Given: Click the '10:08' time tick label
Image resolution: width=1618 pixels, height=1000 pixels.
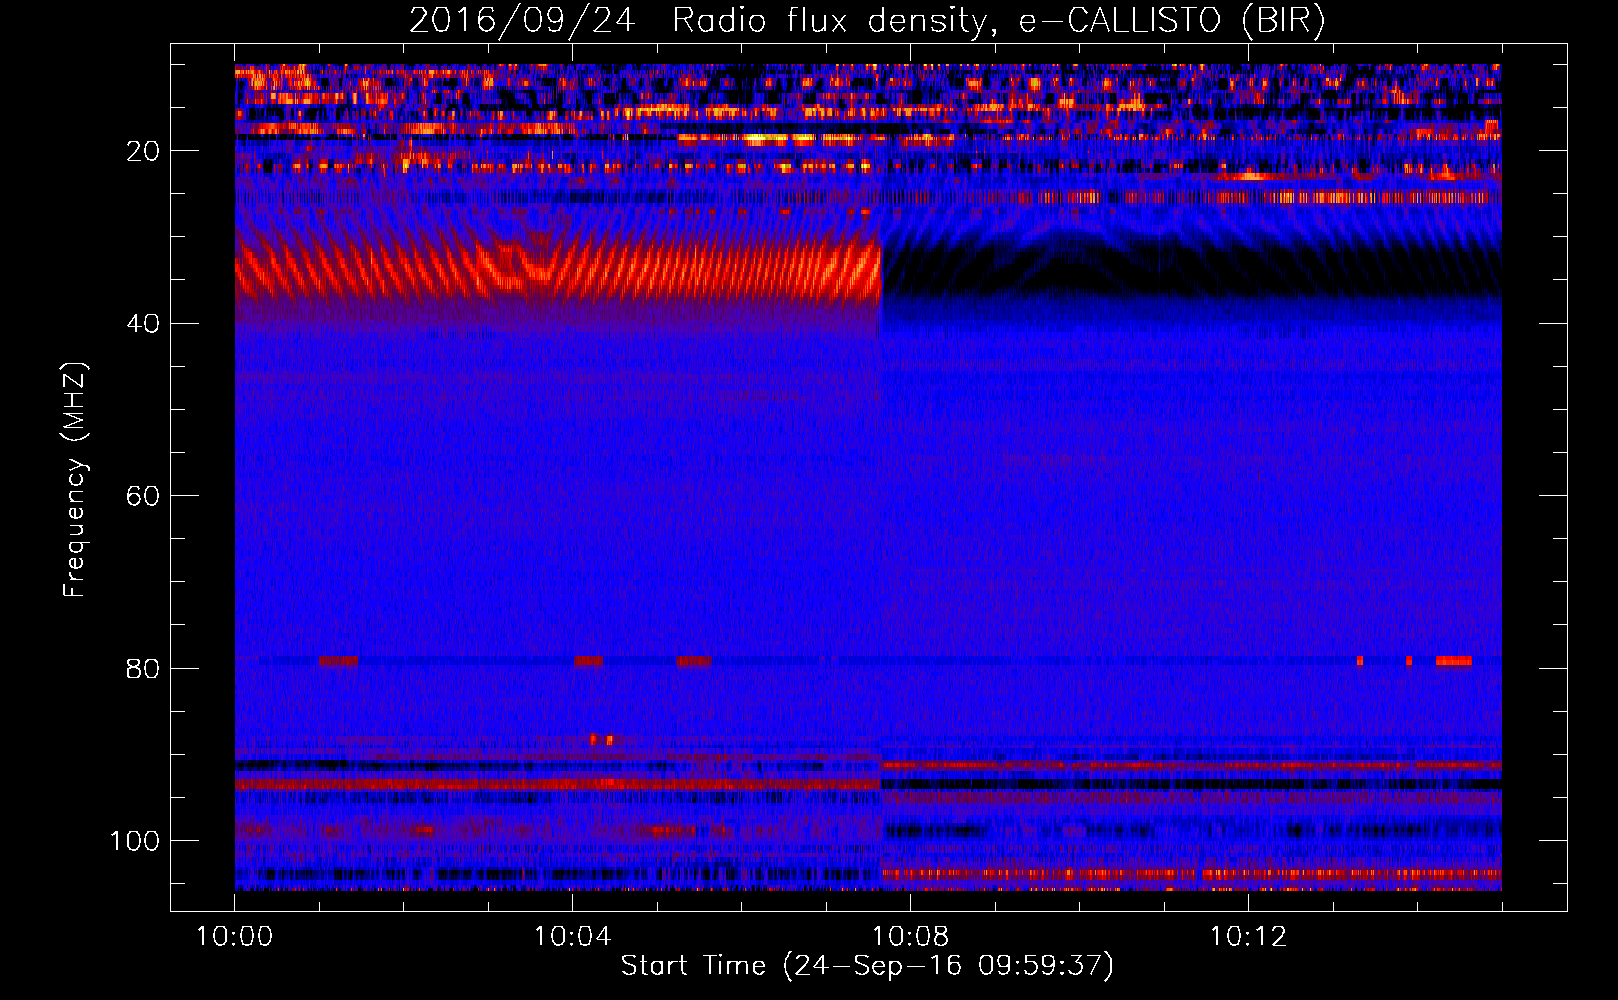Looking at the screenshot, I should coord(910,937).
